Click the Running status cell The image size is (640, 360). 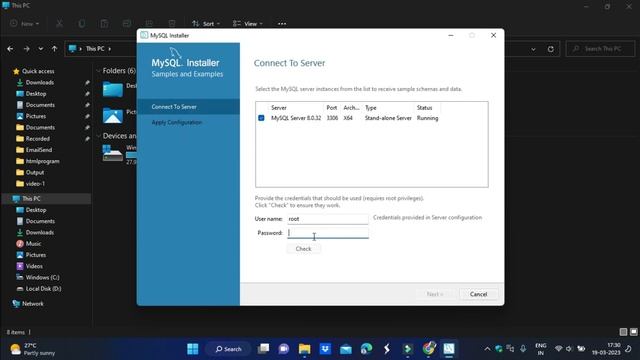click(x=427, y=118)
